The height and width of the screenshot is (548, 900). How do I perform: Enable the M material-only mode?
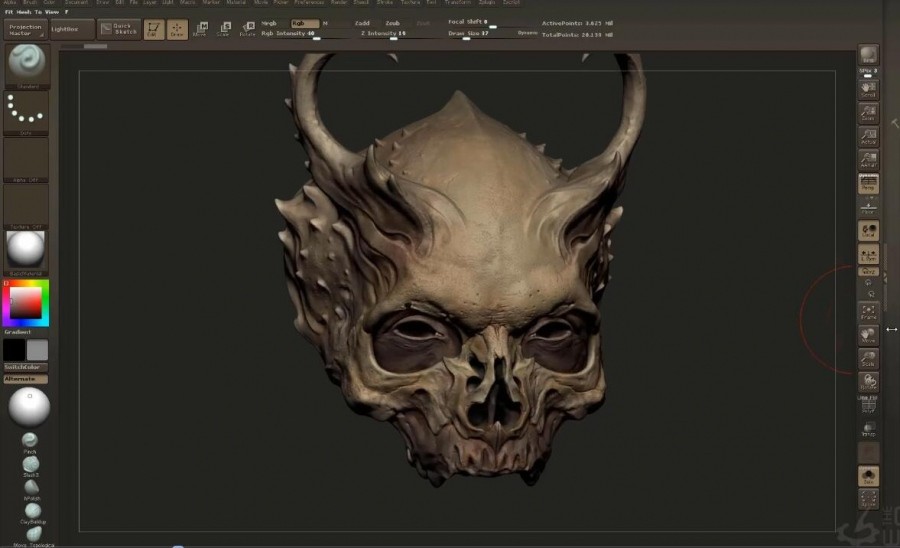pyautogui.click(x=325, y=24)
